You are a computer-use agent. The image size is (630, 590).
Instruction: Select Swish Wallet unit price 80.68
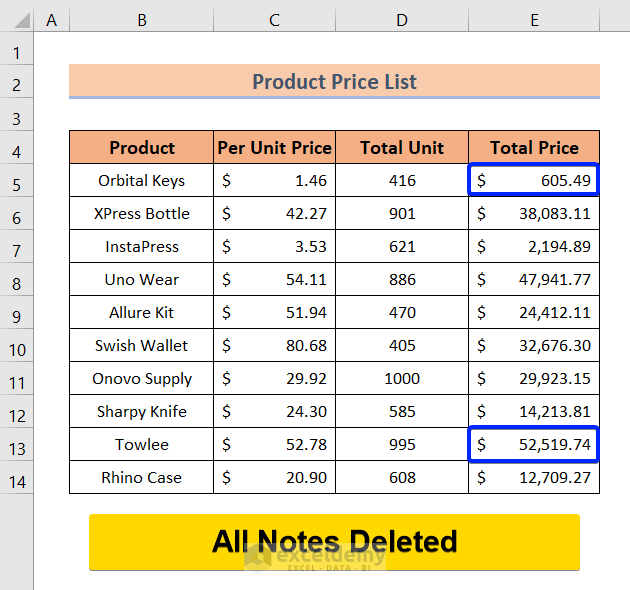pos(274,346)
